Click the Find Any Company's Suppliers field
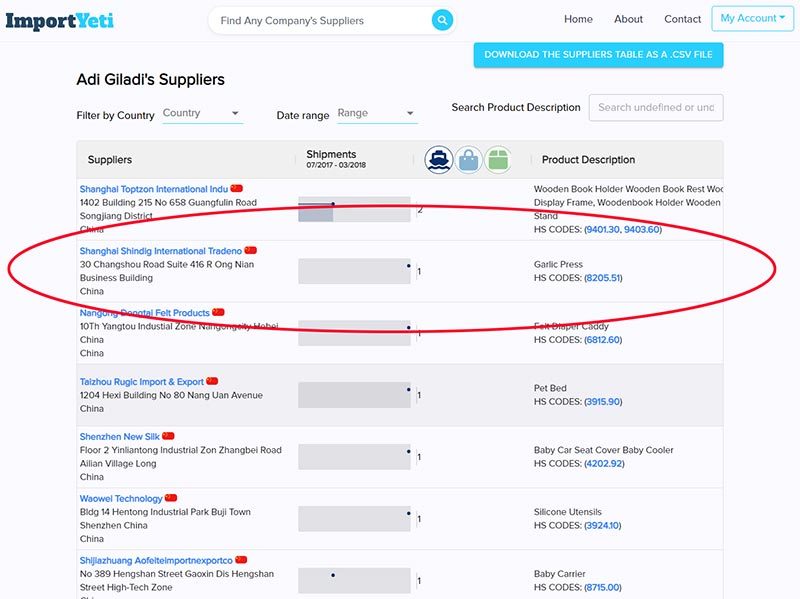This screenshot has height=599, width=800. point(320,20)
